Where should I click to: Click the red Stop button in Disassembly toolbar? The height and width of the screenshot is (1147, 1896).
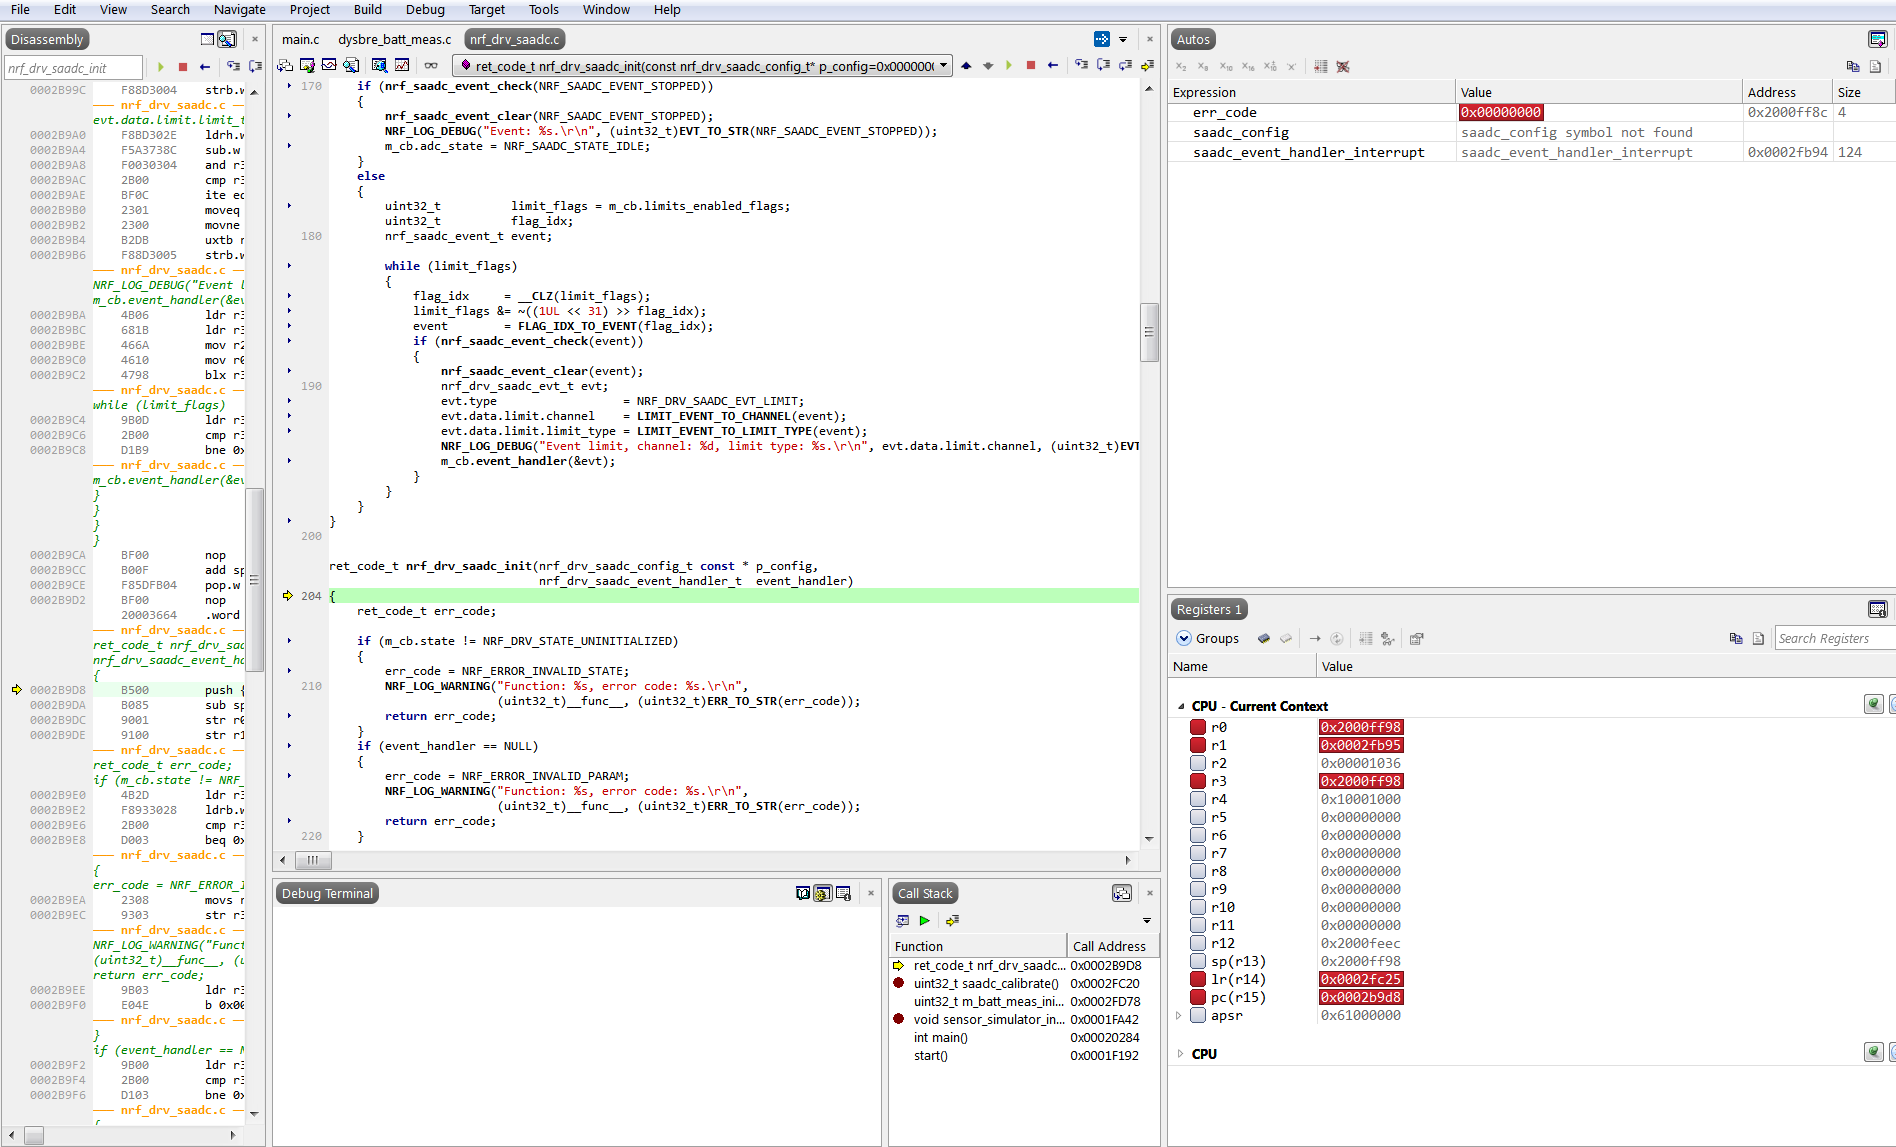183,67
